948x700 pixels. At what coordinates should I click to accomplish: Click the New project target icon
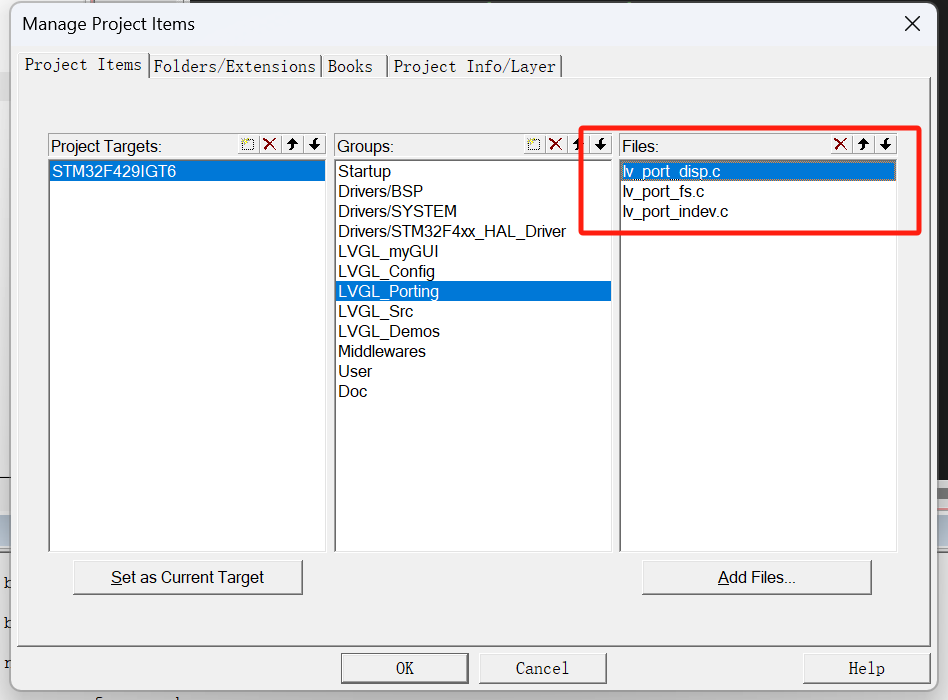point(248,145)
